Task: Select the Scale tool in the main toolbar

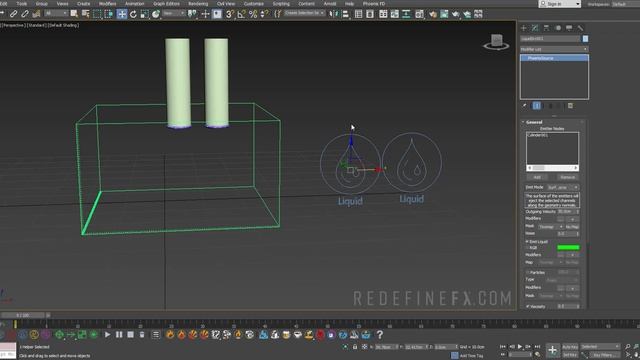Action: 144,14
